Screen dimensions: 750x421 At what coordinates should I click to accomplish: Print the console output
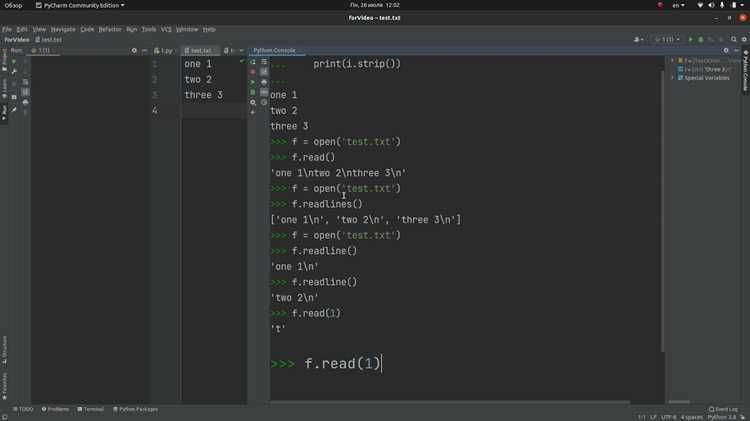click(x=264, y=82)
